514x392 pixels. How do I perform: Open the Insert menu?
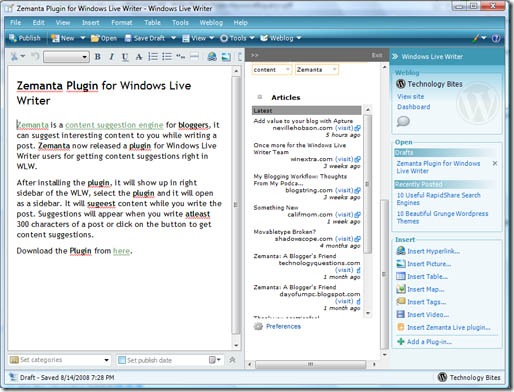[91, 23]
